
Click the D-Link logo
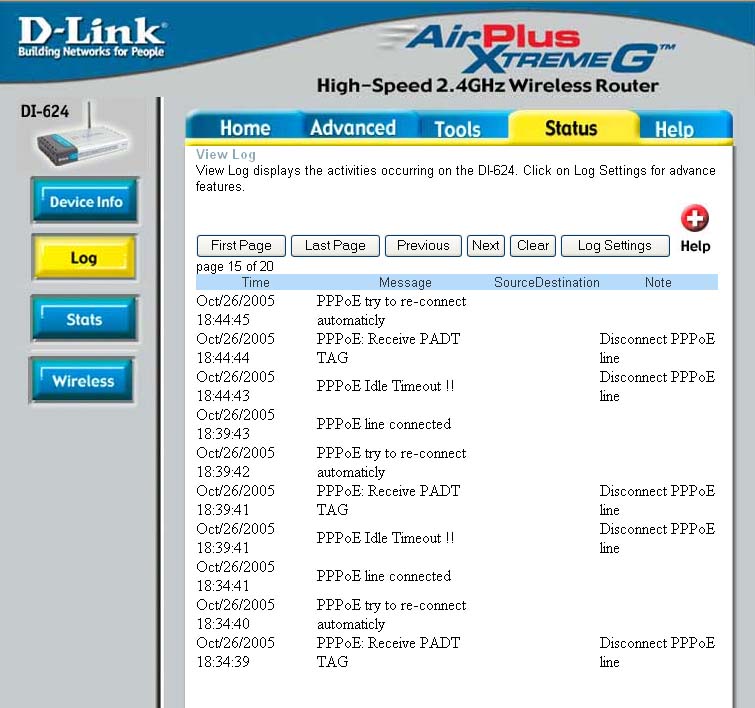[x=91, y=37]
